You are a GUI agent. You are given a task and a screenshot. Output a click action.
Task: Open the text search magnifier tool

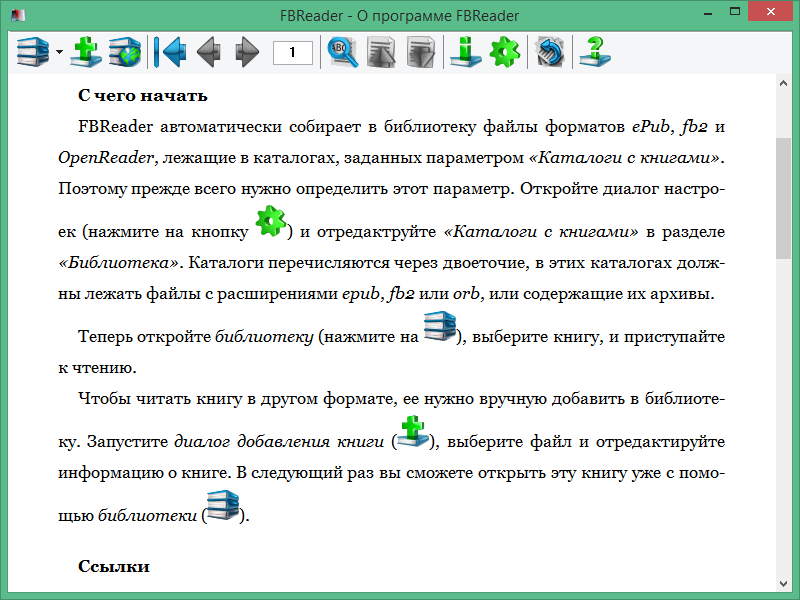pos(342,52)
